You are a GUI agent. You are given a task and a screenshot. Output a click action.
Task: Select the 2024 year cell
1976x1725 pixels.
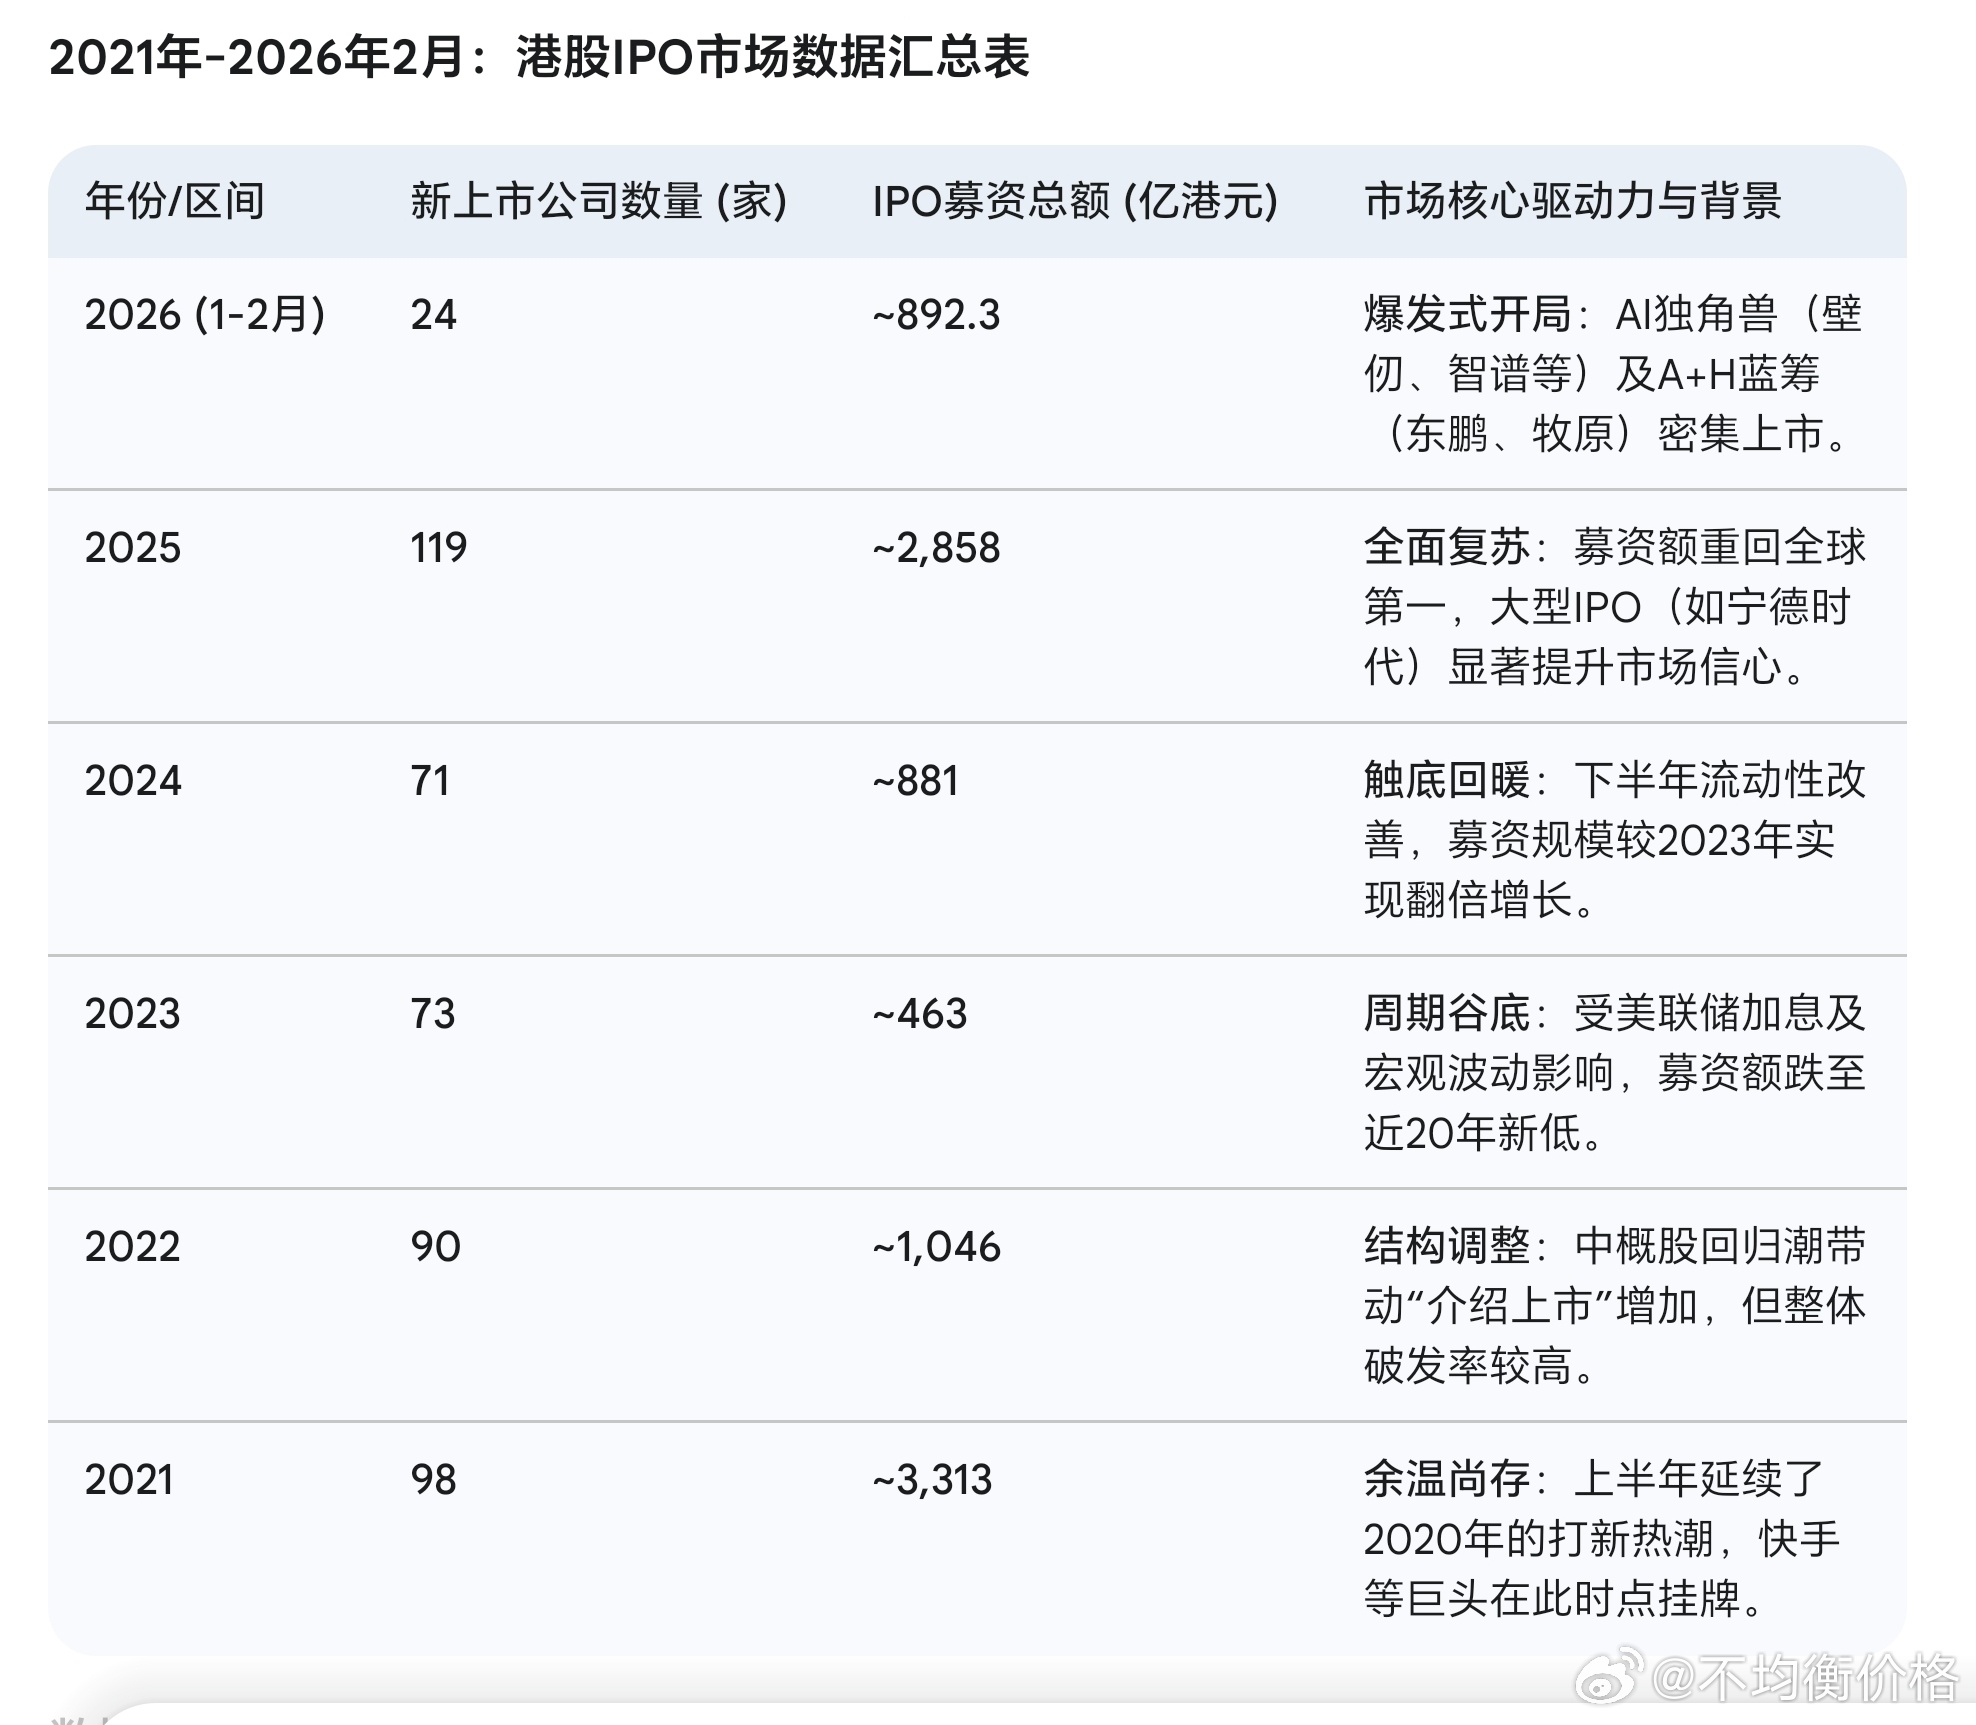(x=133, y=781)
